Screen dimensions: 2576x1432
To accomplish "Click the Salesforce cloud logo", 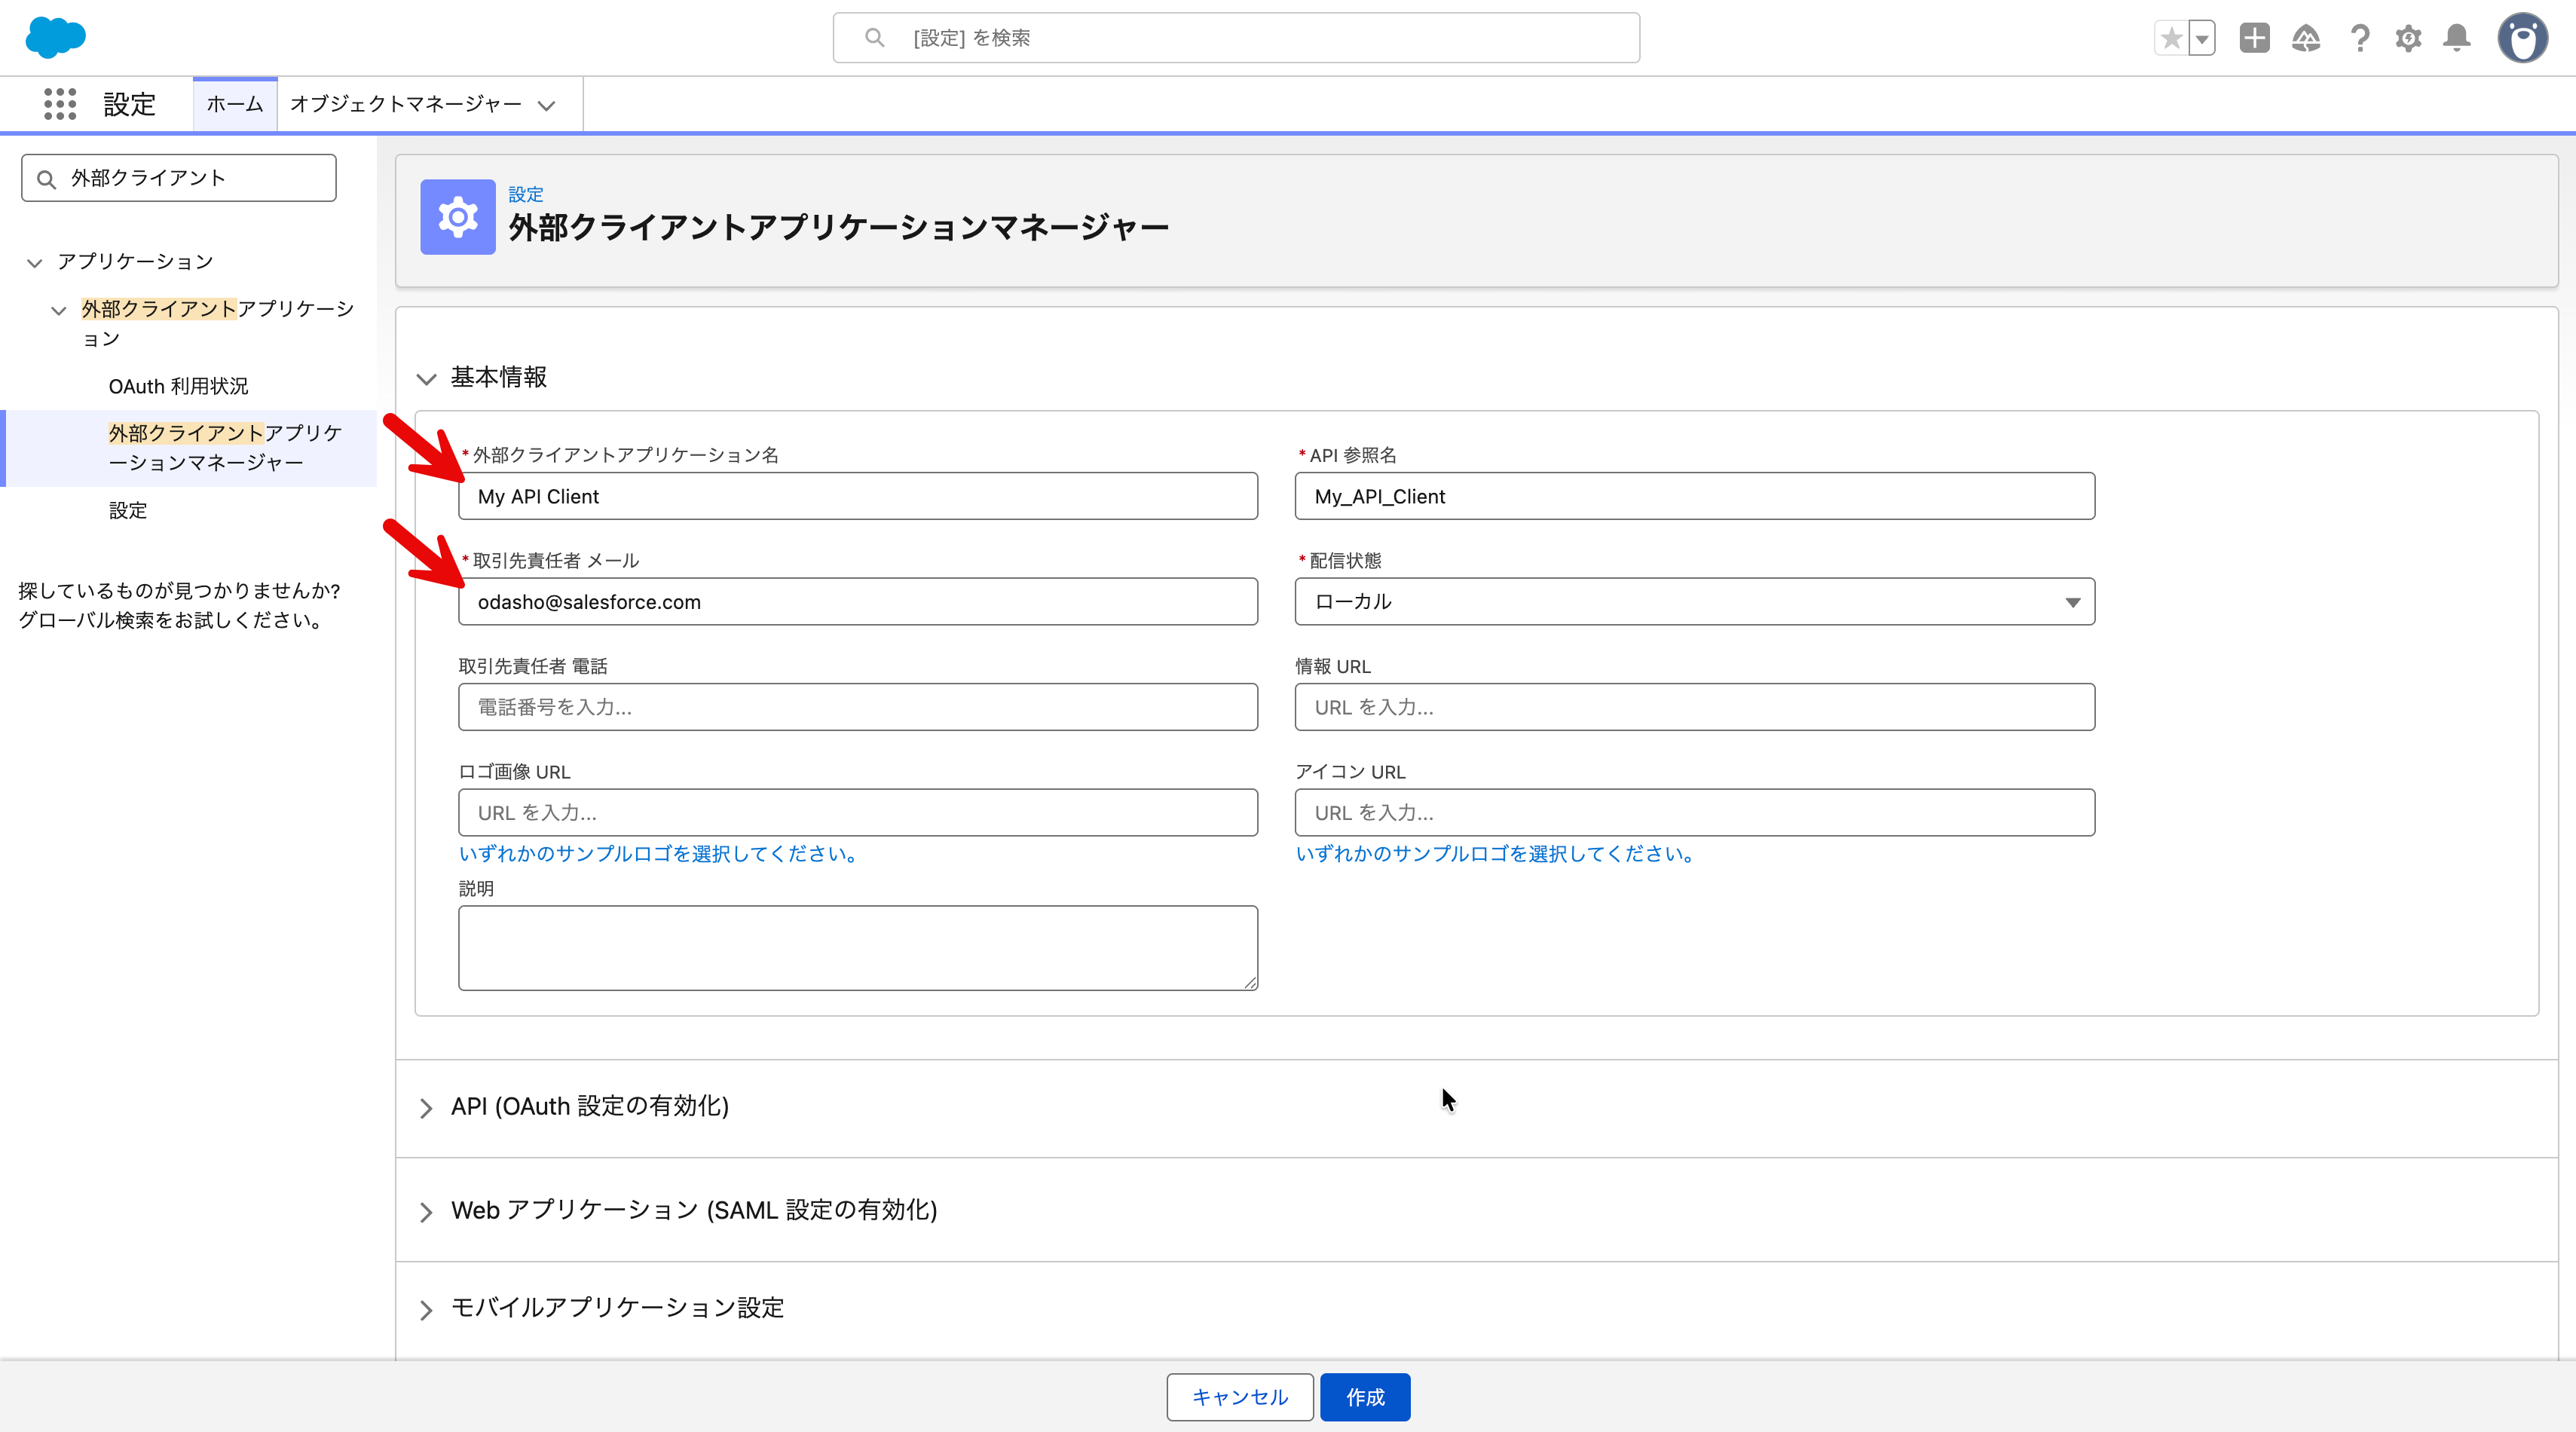I will click(x=55, y=37).
